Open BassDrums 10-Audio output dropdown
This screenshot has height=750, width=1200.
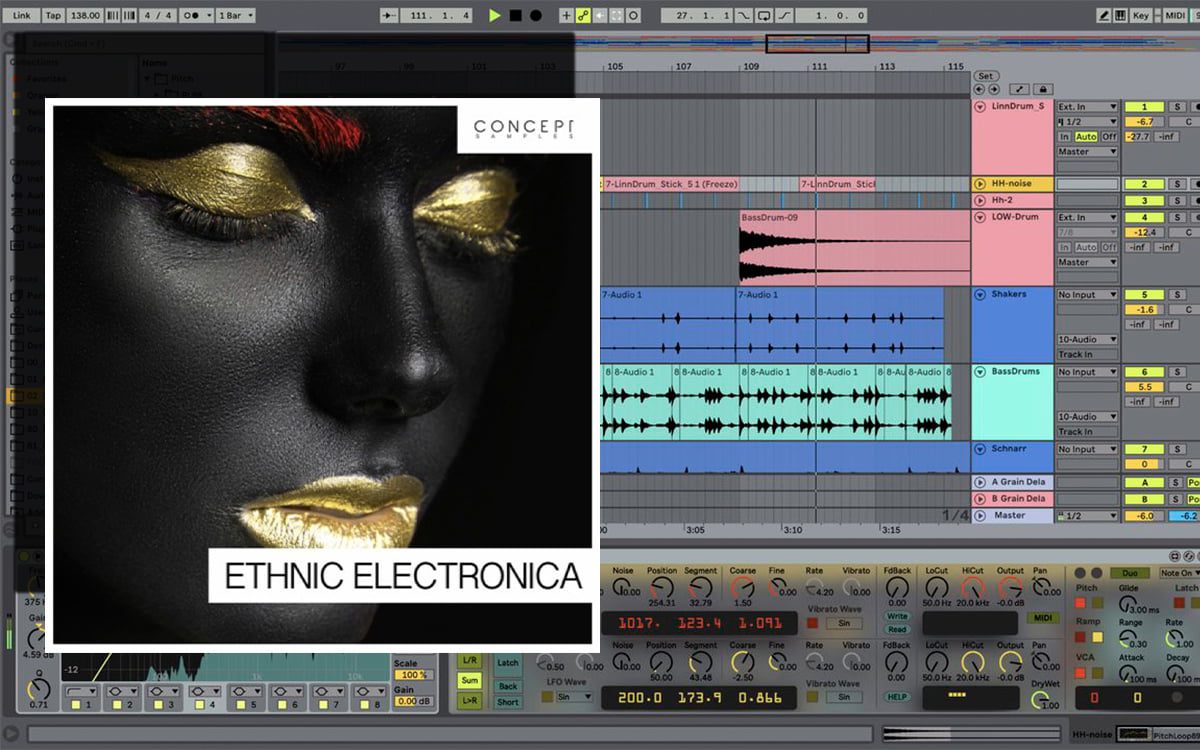[1088, 416]
